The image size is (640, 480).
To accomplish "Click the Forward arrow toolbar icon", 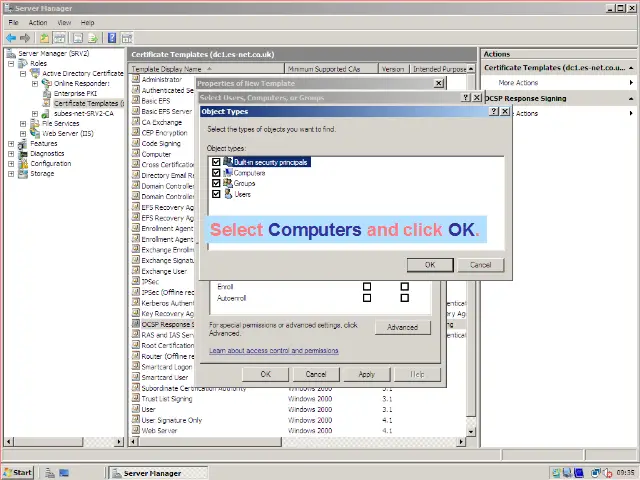I will click(x=24, y=38).
